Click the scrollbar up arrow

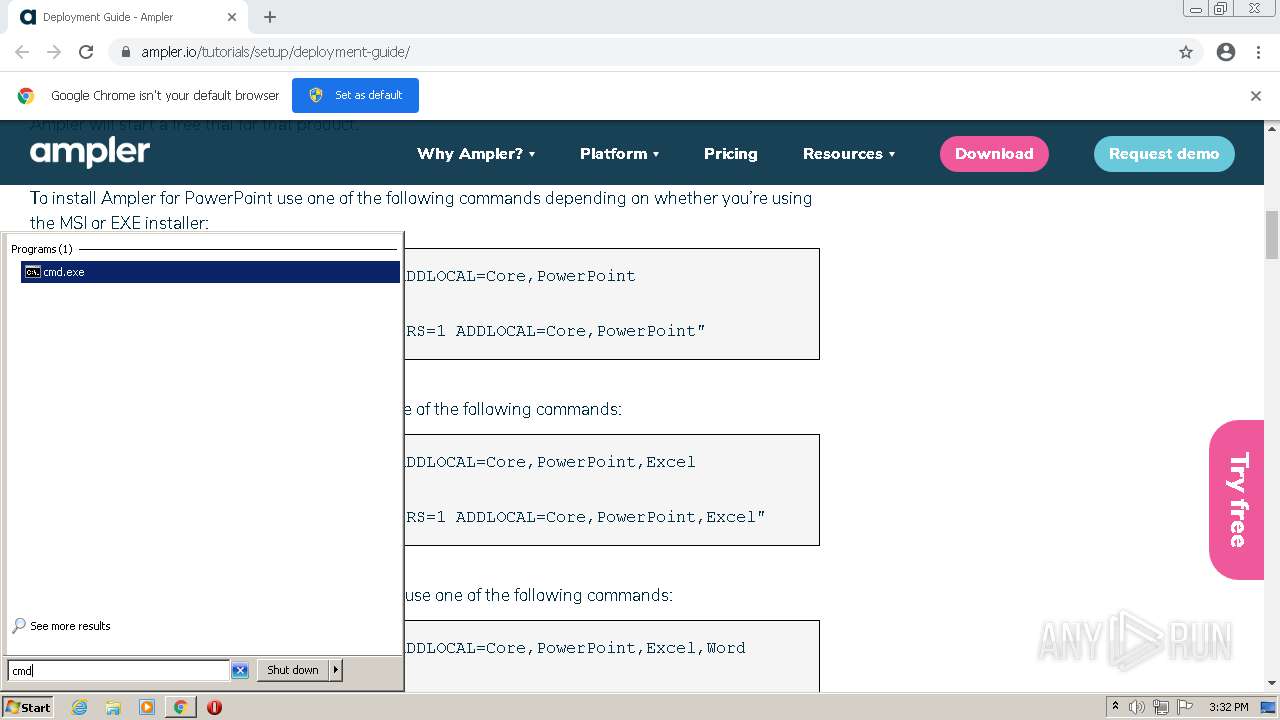click(1272, 129)
